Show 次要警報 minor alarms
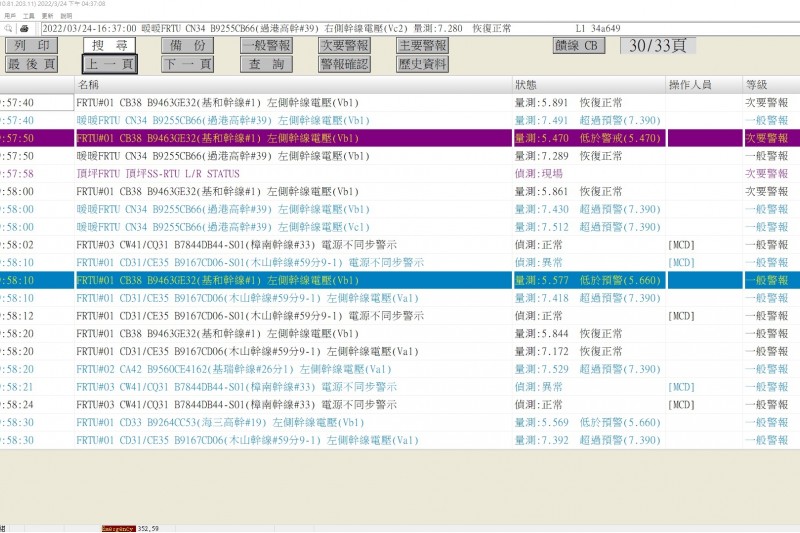Image resolution: width=800 pixels, height=533 pixels. tap(344, 46)
